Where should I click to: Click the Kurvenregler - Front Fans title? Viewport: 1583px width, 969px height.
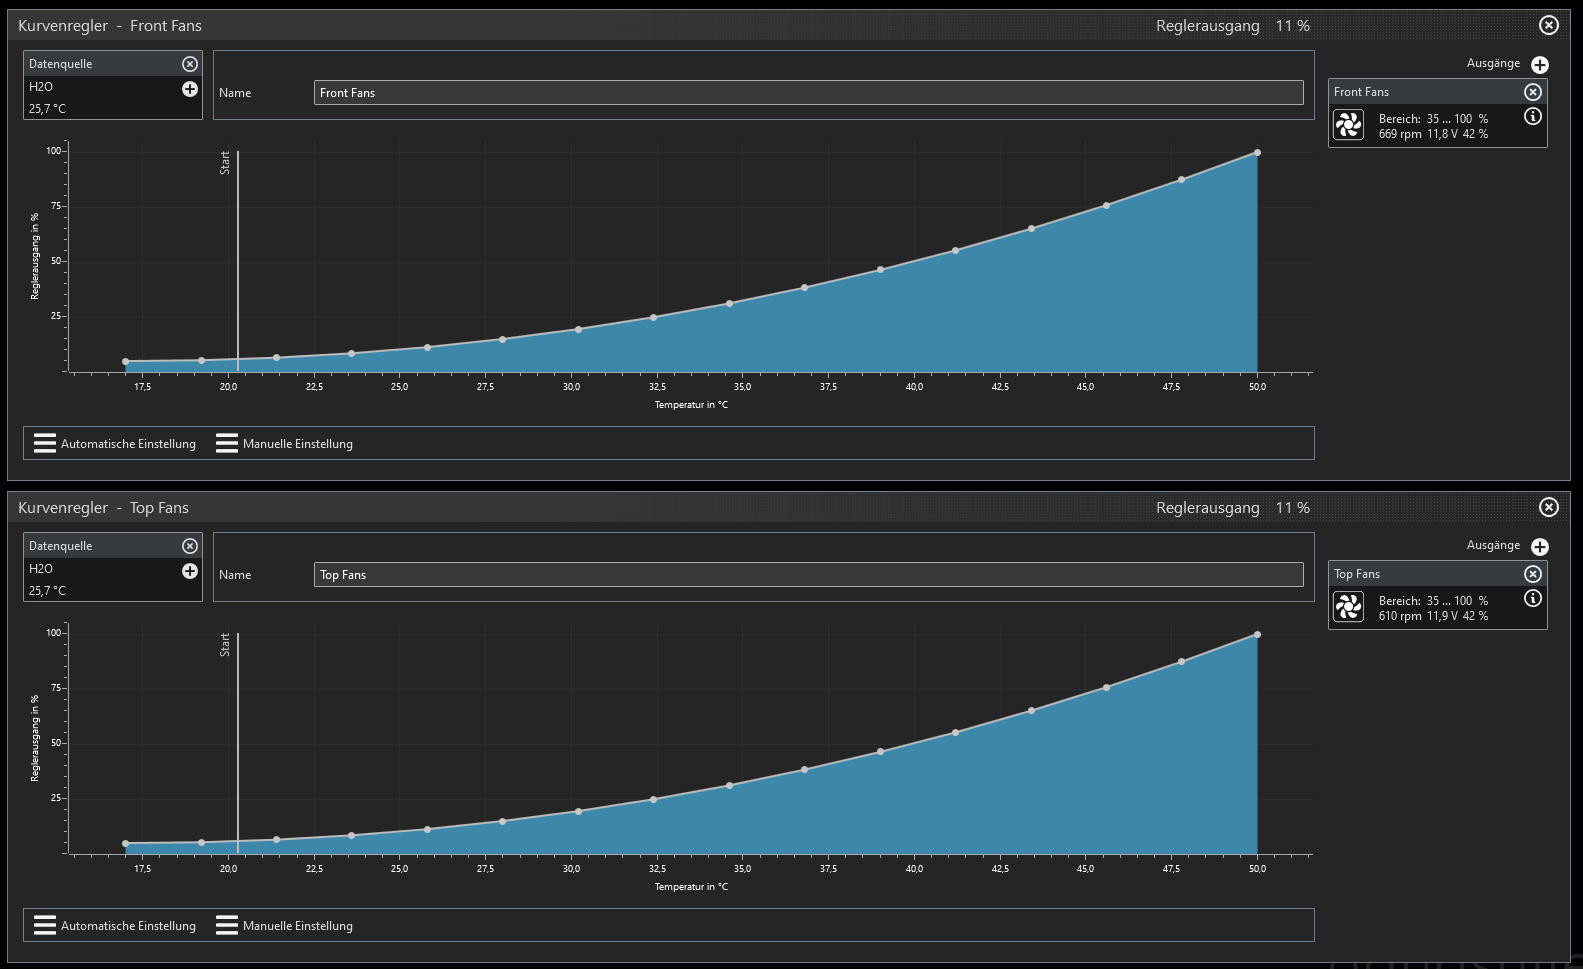[x=110, y=26]
